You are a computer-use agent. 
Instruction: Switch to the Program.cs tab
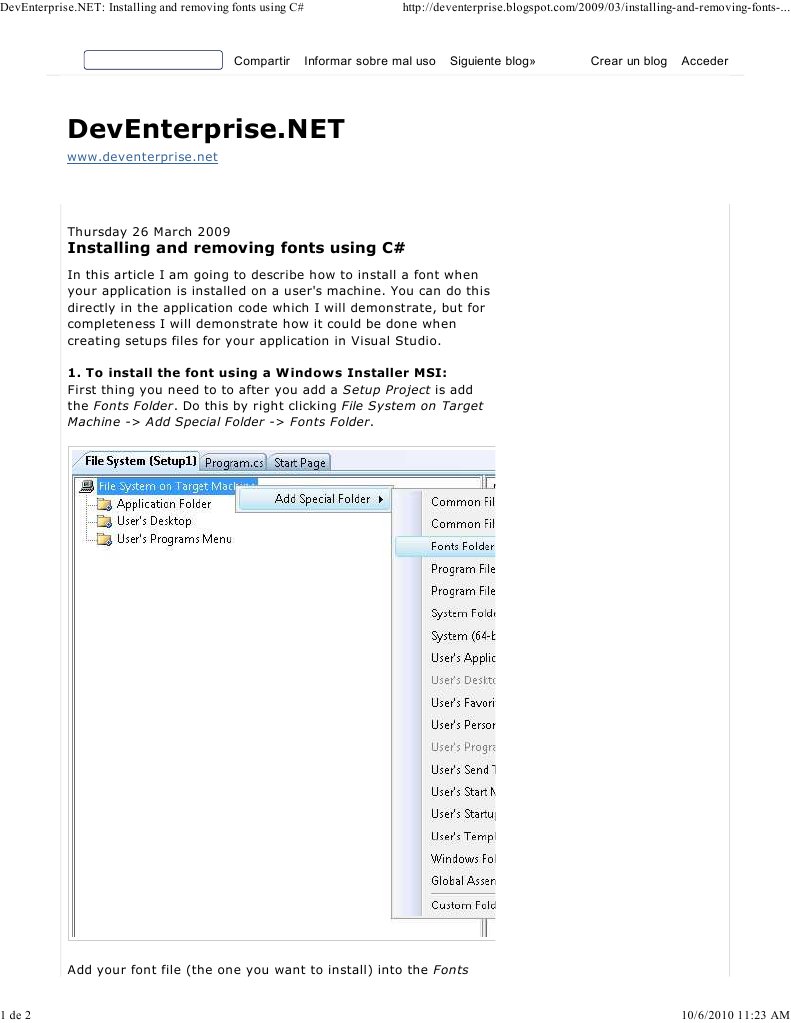[234, 463]
